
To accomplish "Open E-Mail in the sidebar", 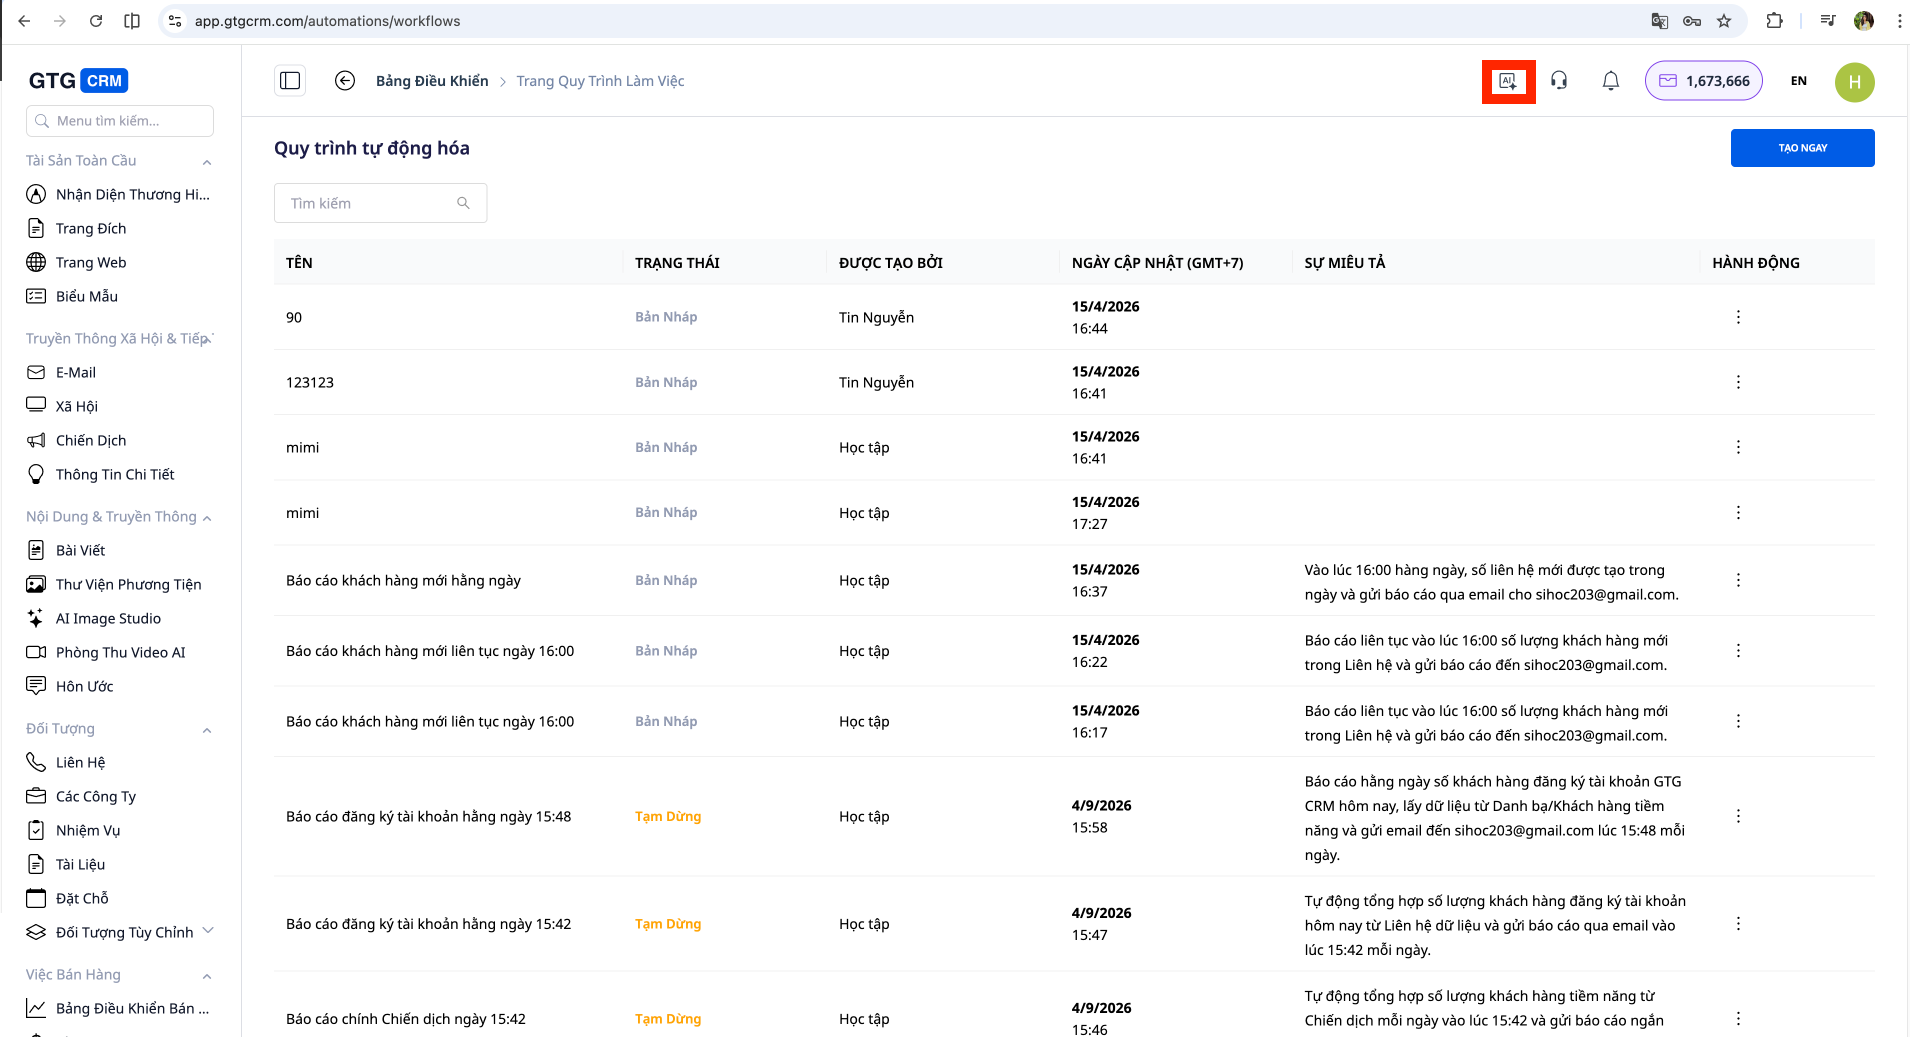I will 76,372.
